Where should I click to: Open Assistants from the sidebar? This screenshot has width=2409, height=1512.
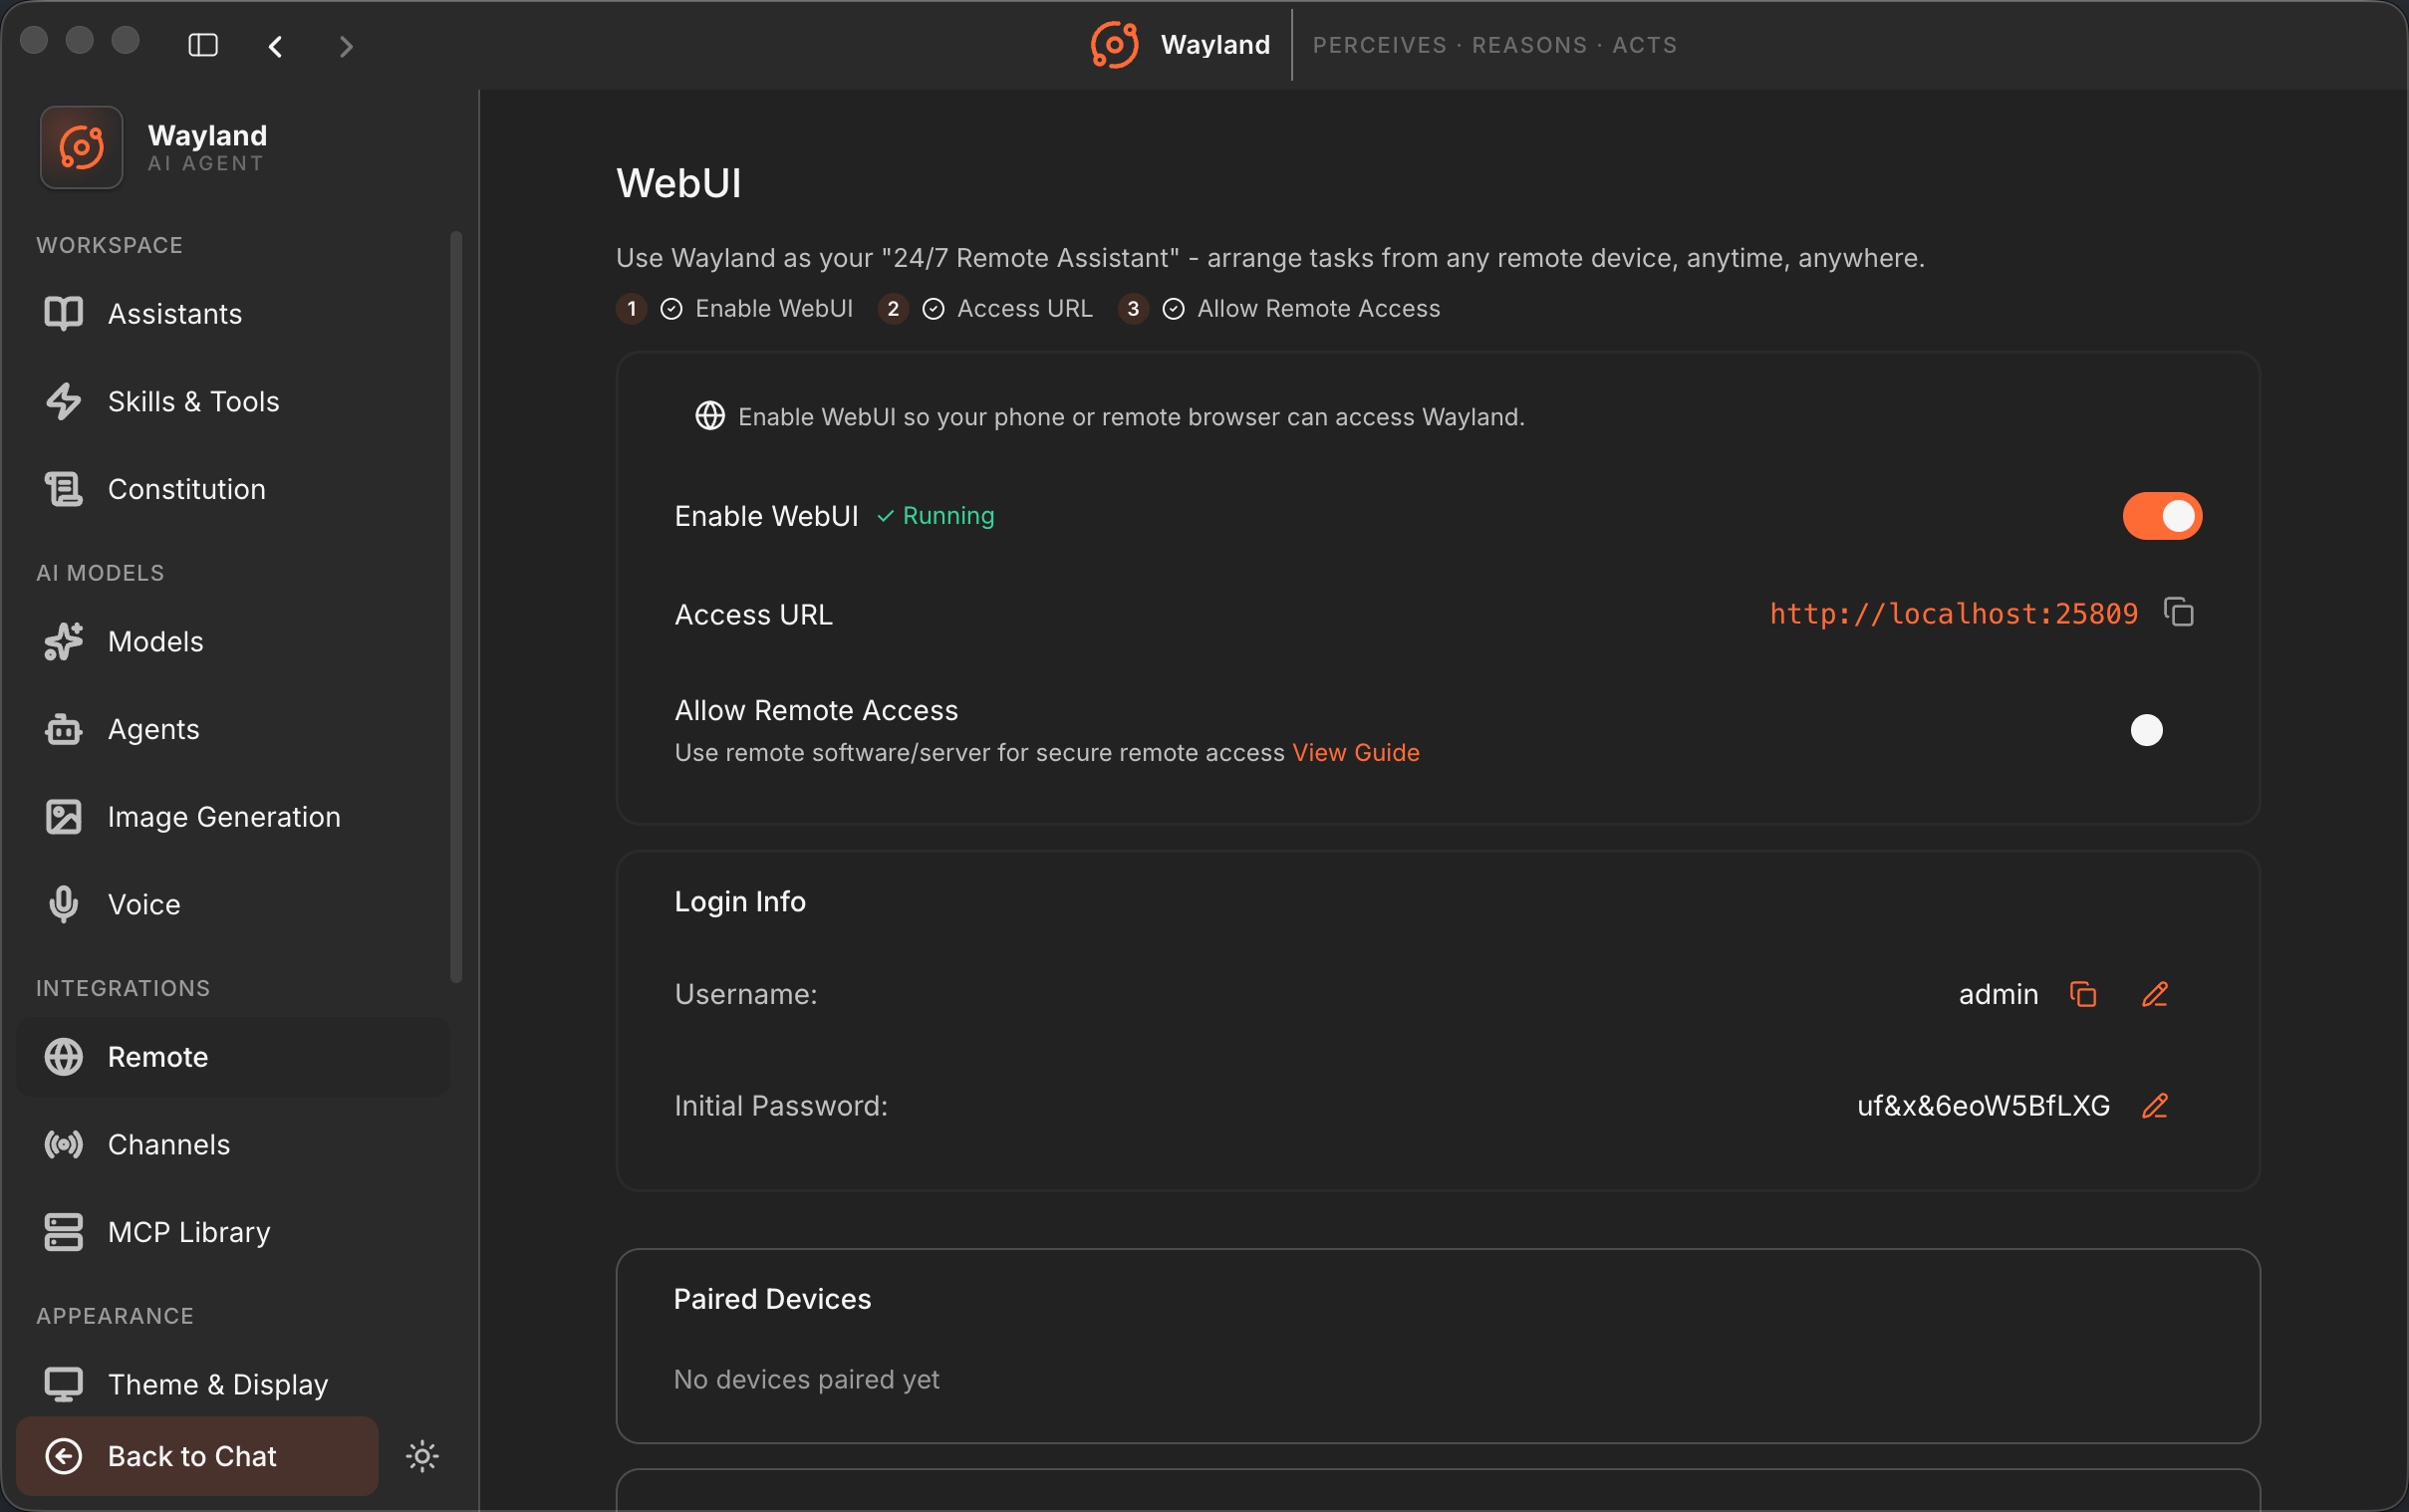(233, 314)
